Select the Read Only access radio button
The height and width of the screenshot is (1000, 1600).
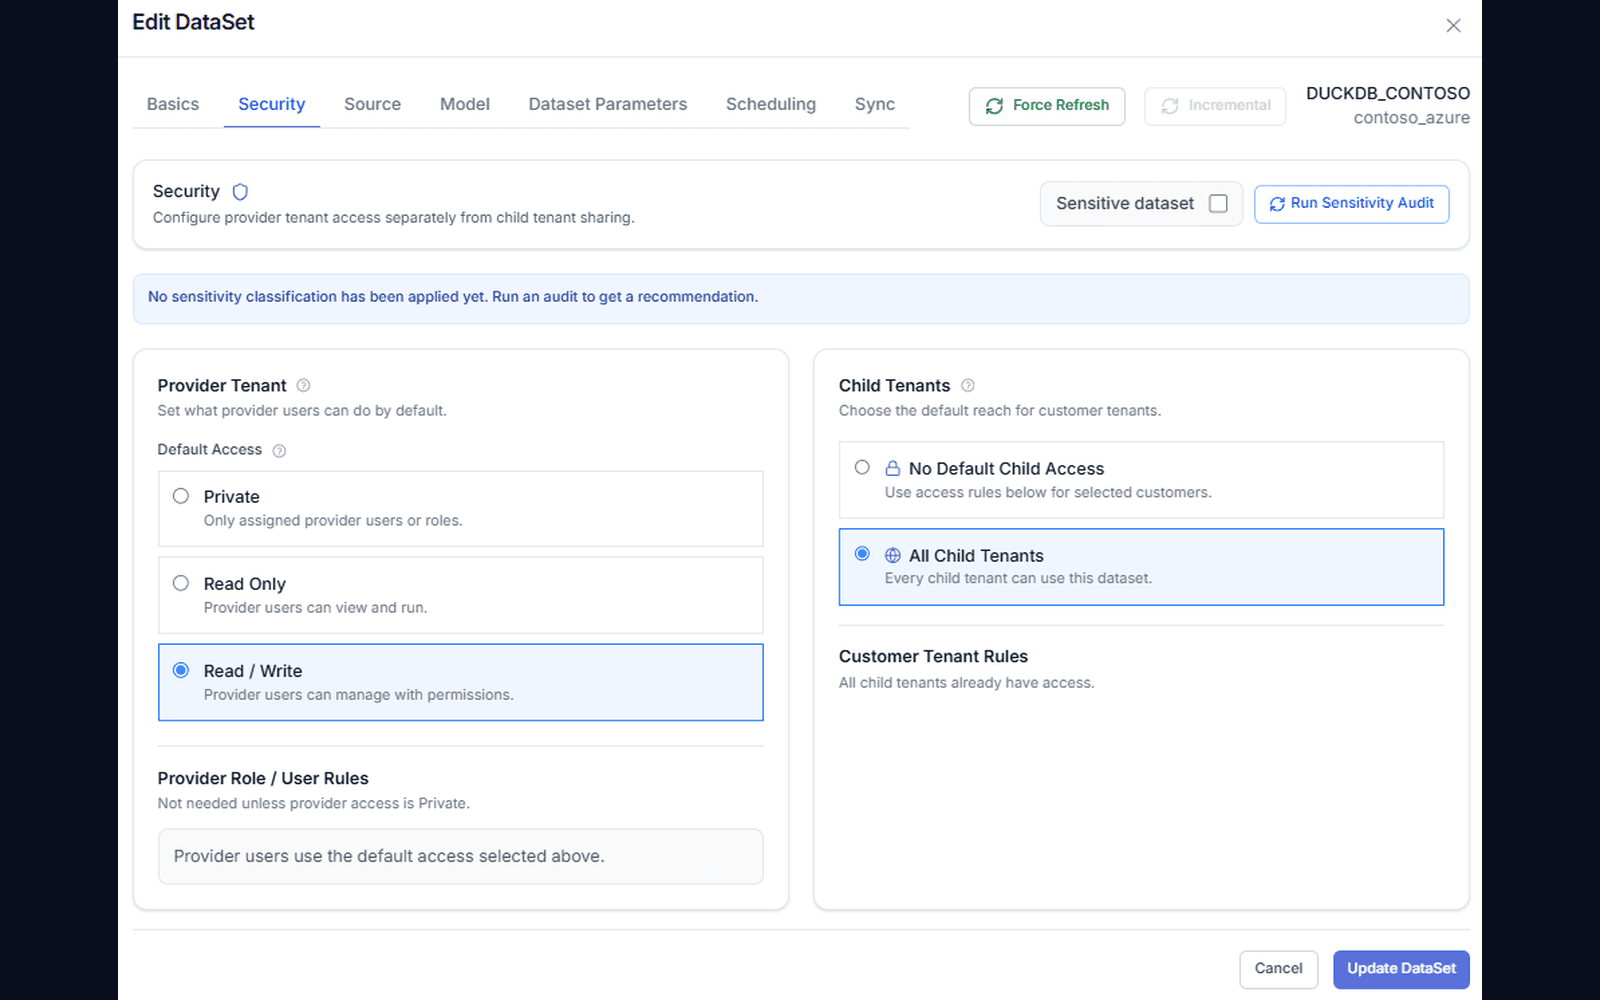tap(181, 583)
